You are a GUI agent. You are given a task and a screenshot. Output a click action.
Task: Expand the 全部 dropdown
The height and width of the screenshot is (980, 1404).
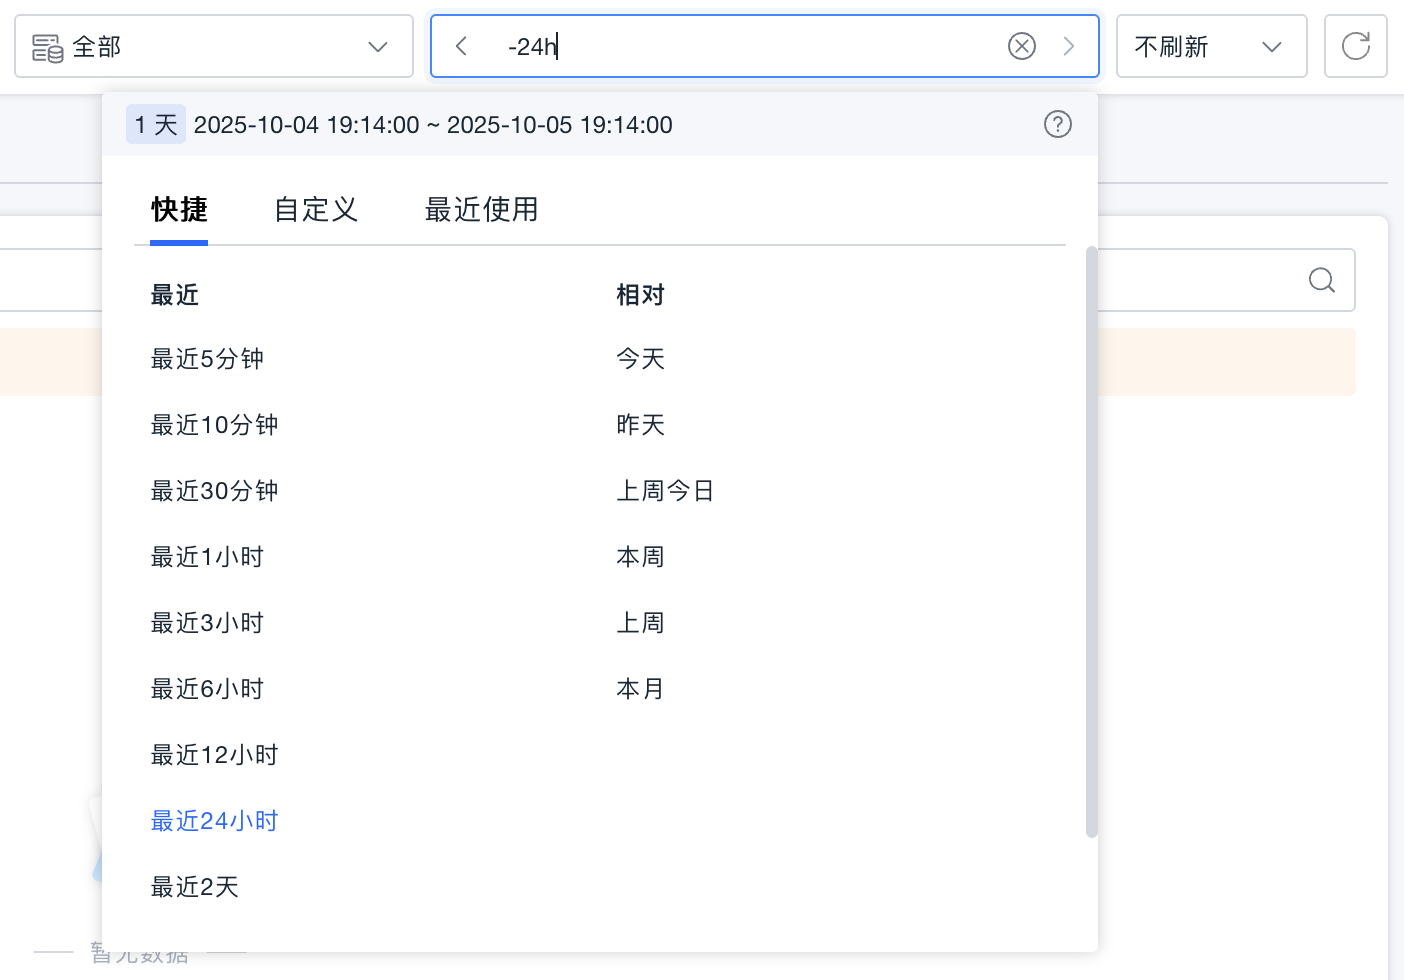tap(377, 47)
